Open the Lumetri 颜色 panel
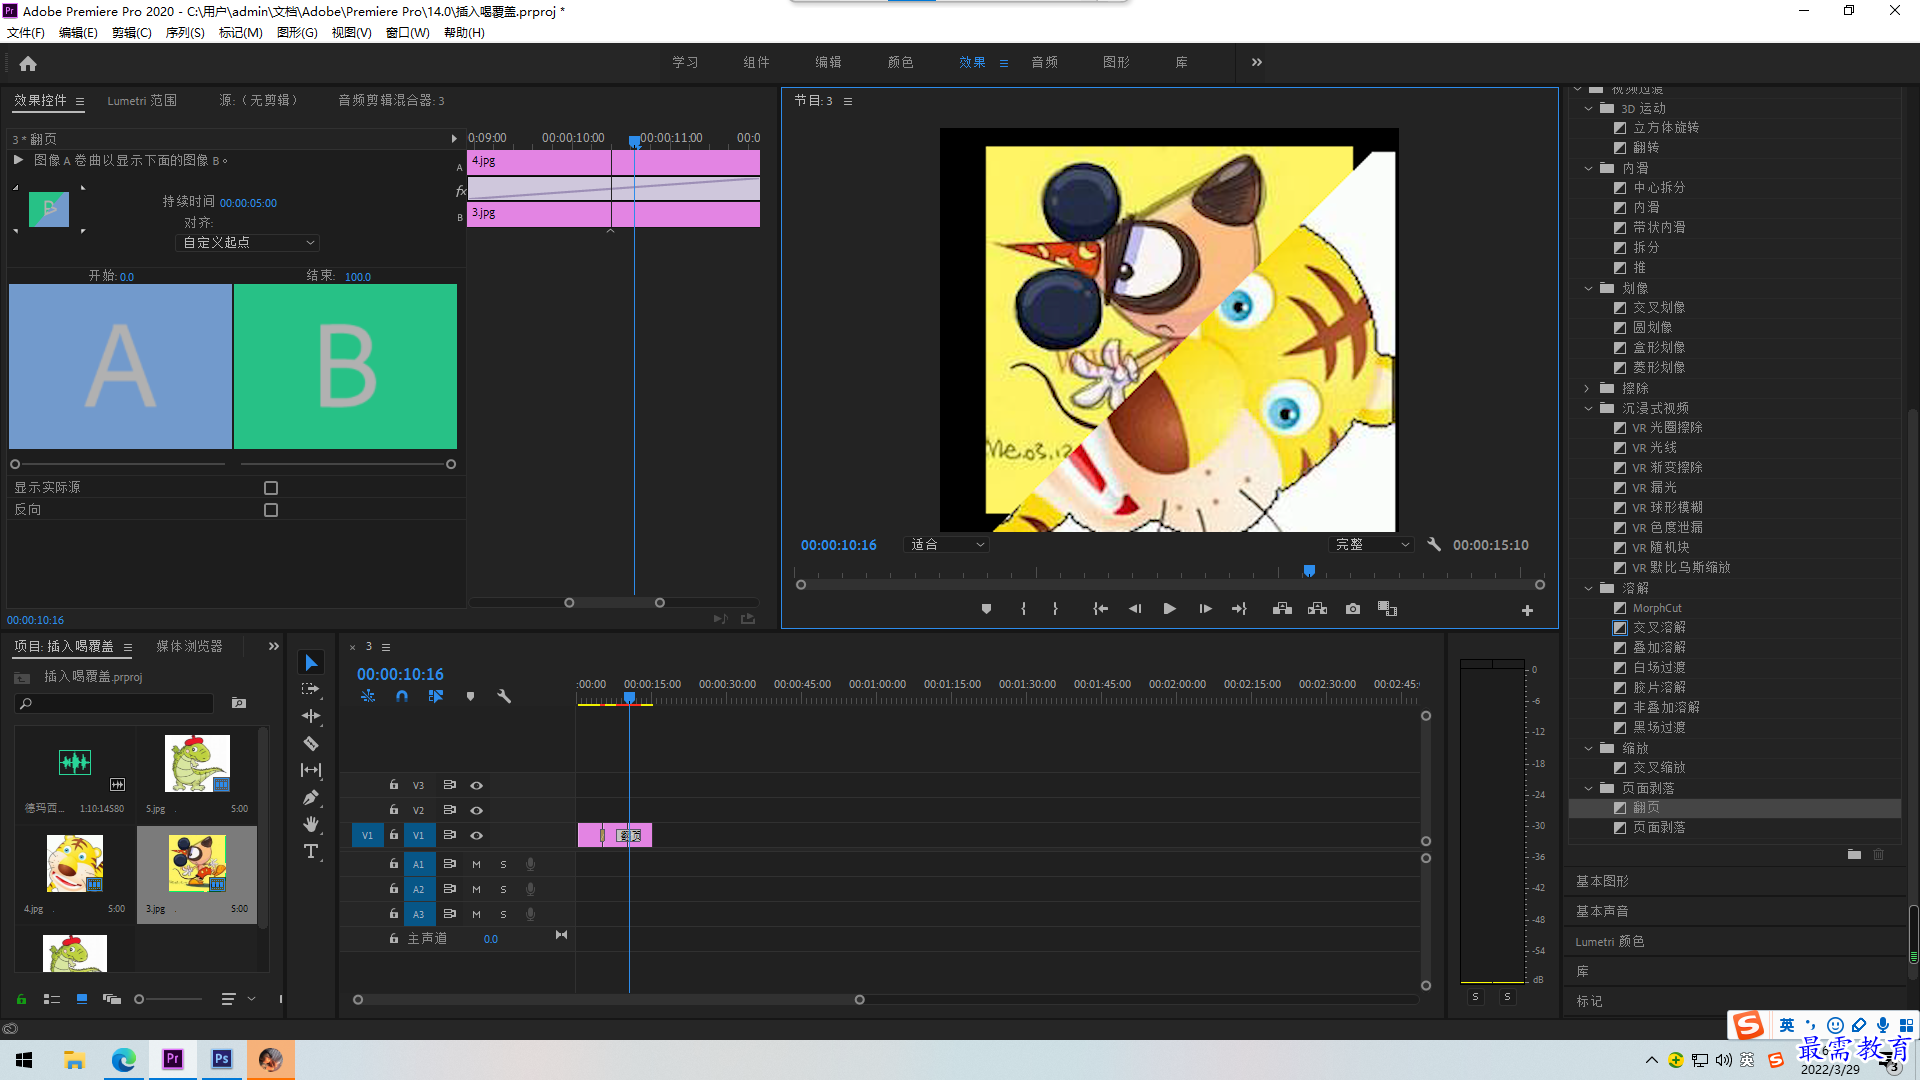Screen dimensions: 1920x1080 (1609, 941)
